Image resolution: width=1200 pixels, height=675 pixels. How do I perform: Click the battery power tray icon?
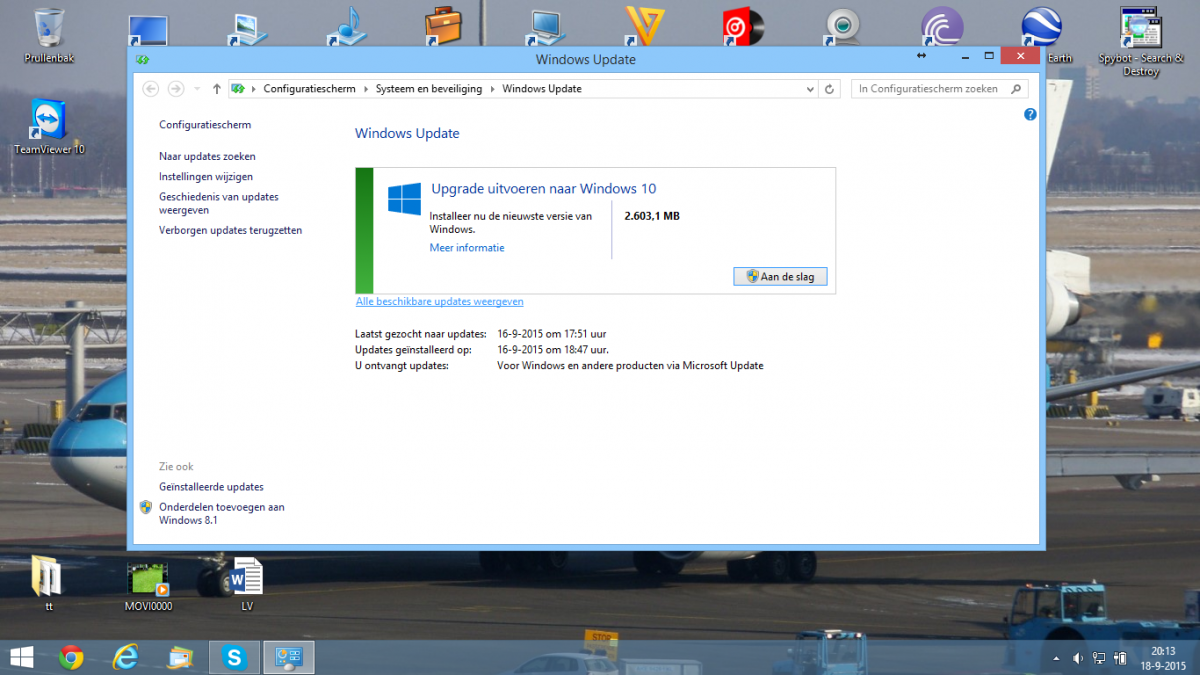click(1120, 658)
